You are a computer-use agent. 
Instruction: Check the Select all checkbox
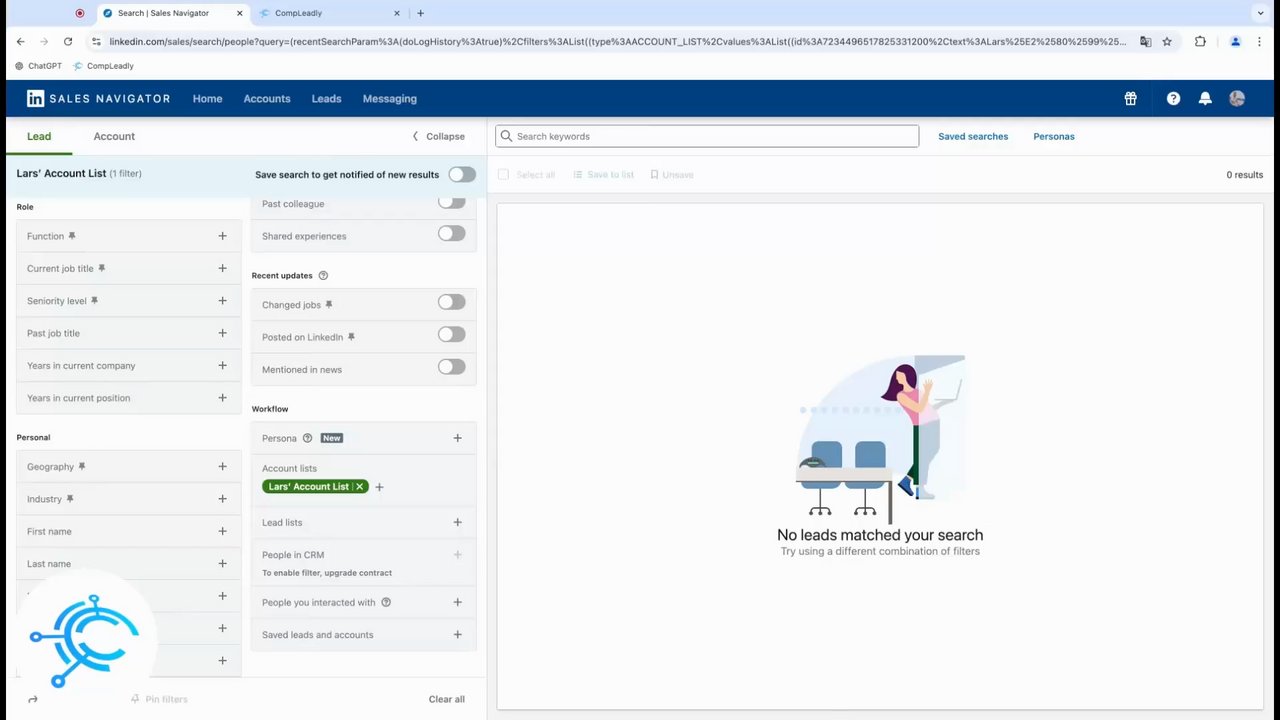coord(503,174)
